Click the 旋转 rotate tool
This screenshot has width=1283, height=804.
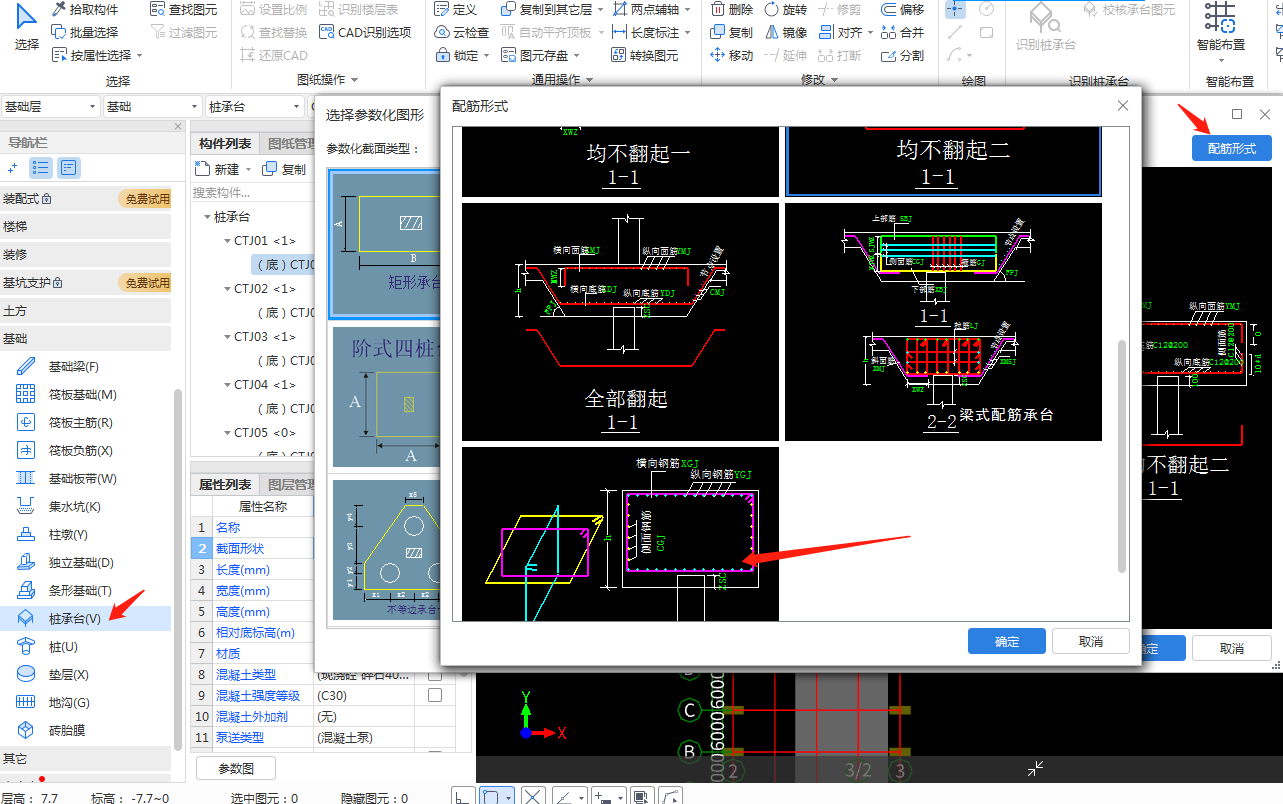786,9
